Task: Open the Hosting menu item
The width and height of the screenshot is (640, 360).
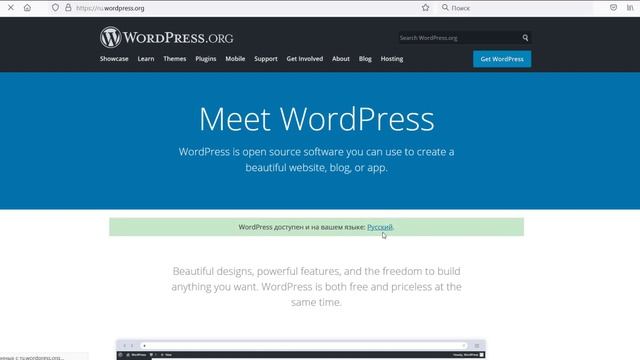Action: pos(392,59)
